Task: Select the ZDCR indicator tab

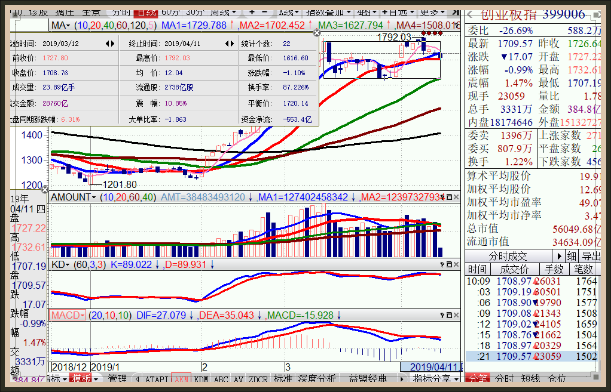Action: point(258,378)
